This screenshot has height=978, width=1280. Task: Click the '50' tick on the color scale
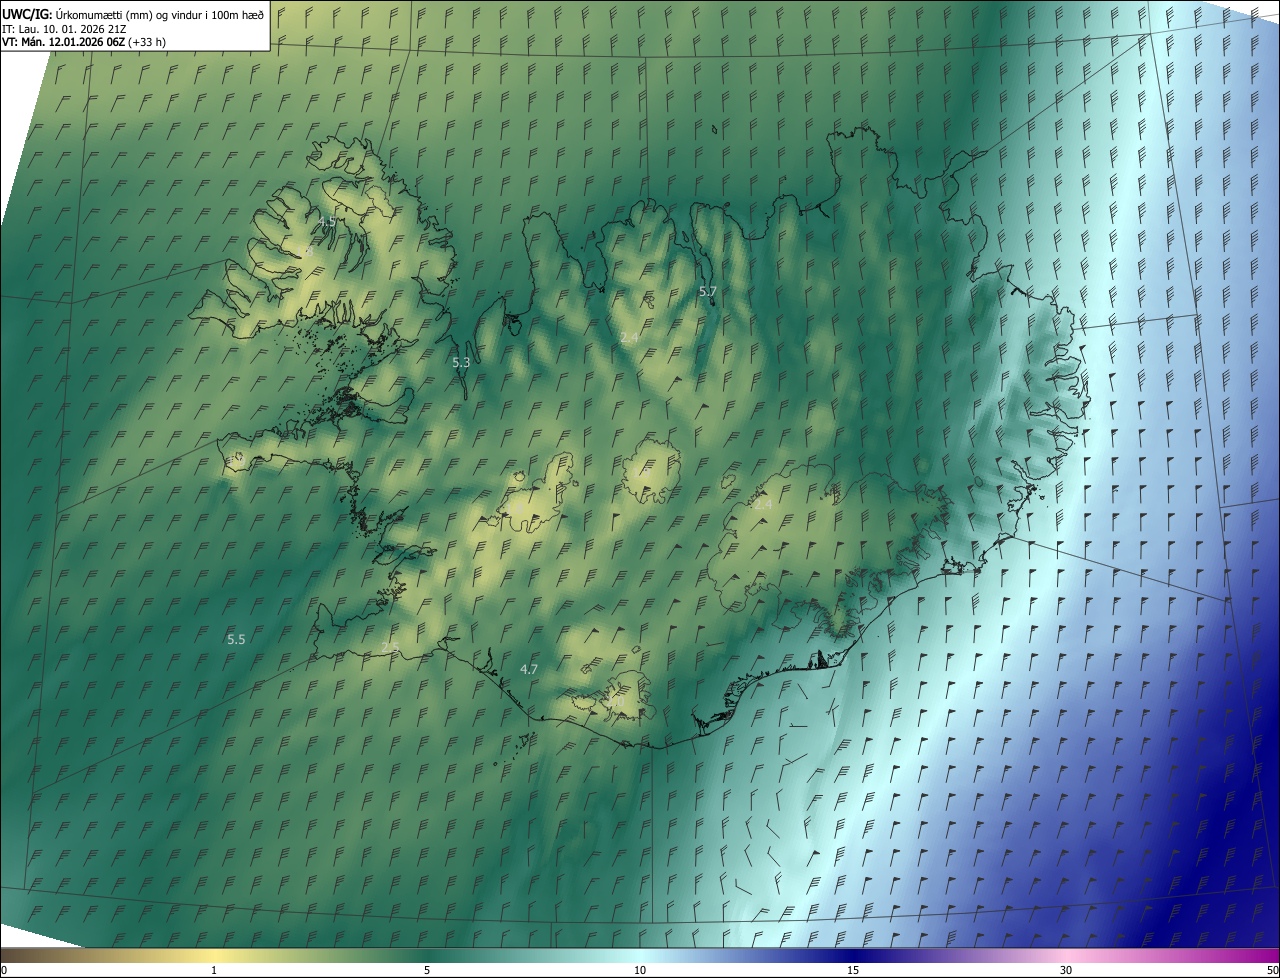coord(1272,970)
